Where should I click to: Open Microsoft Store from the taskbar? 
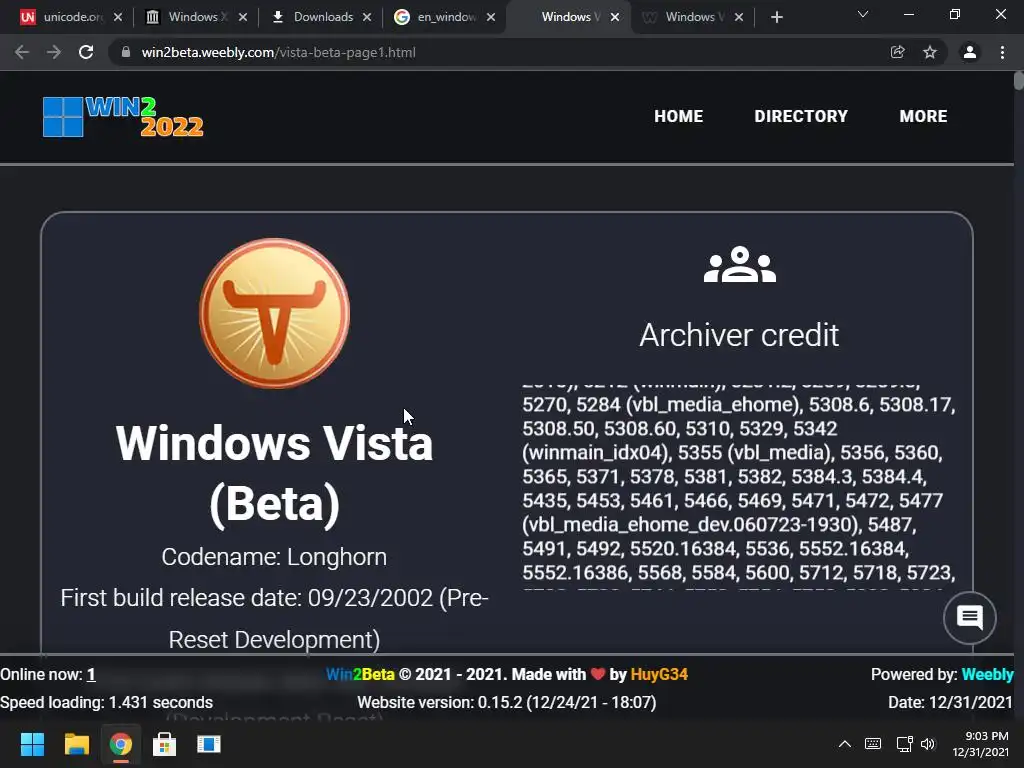(x=165, y=744)
